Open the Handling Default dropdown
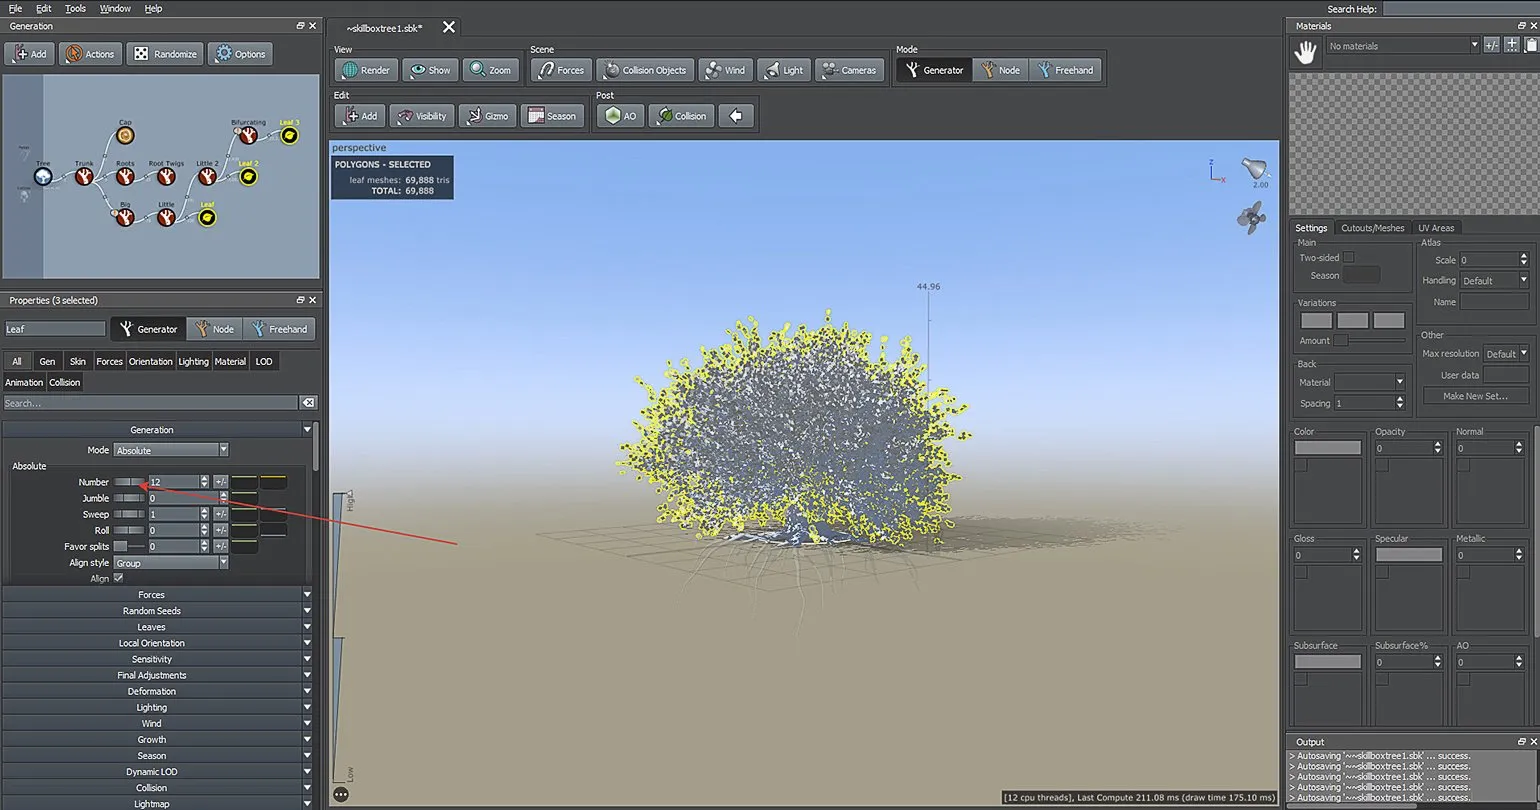Viewport: 1540px width, 810px height. [x=1495, y=280]
